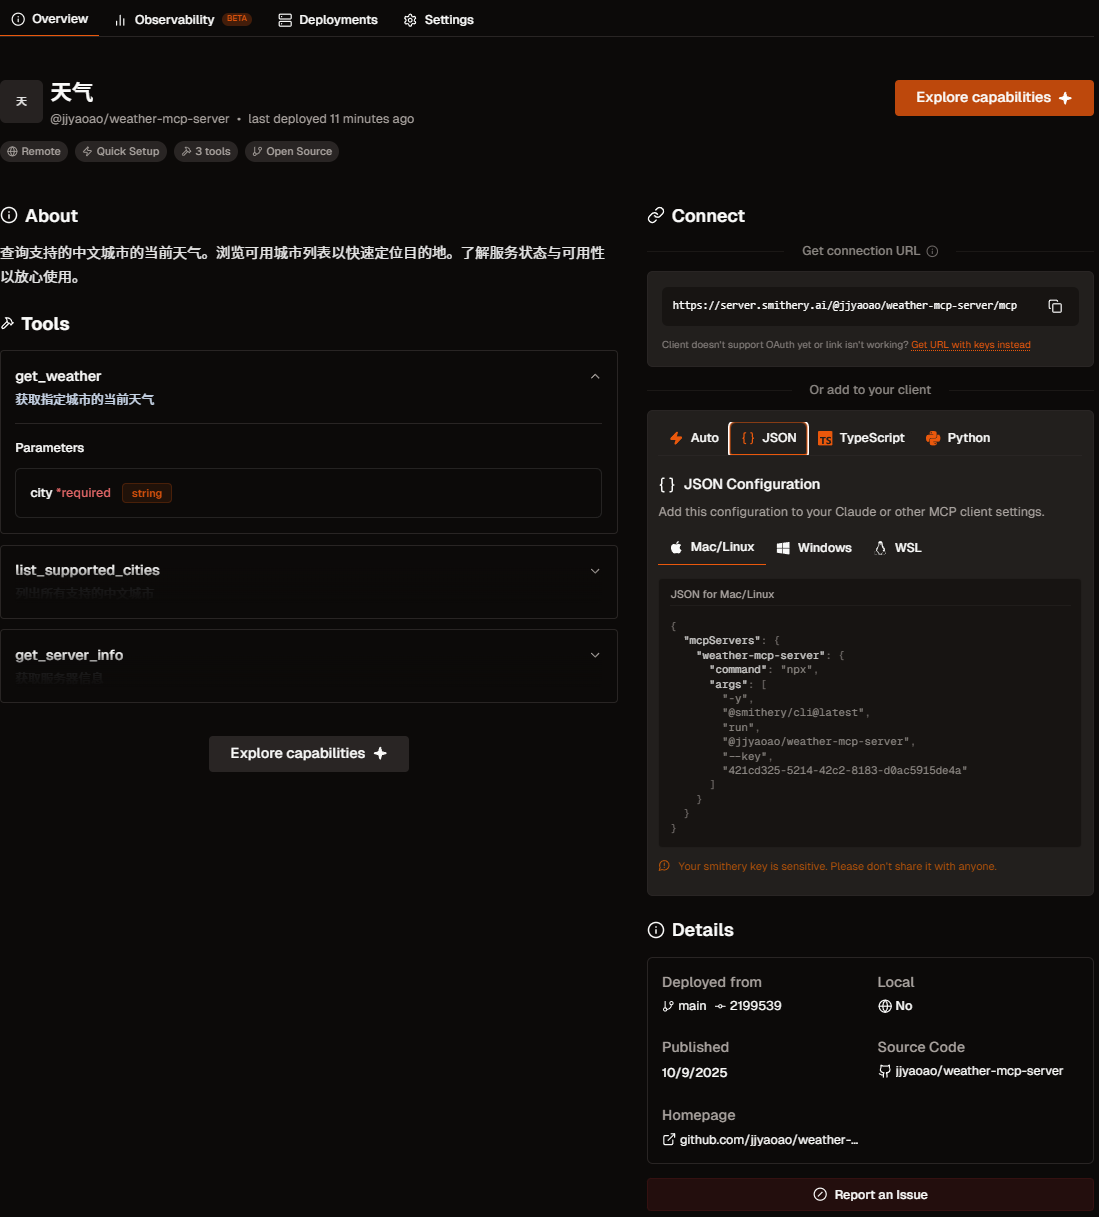Click the info icon beside Get connection URL
Screen dimensions: 1099x1217
click(x=931, y=251)
